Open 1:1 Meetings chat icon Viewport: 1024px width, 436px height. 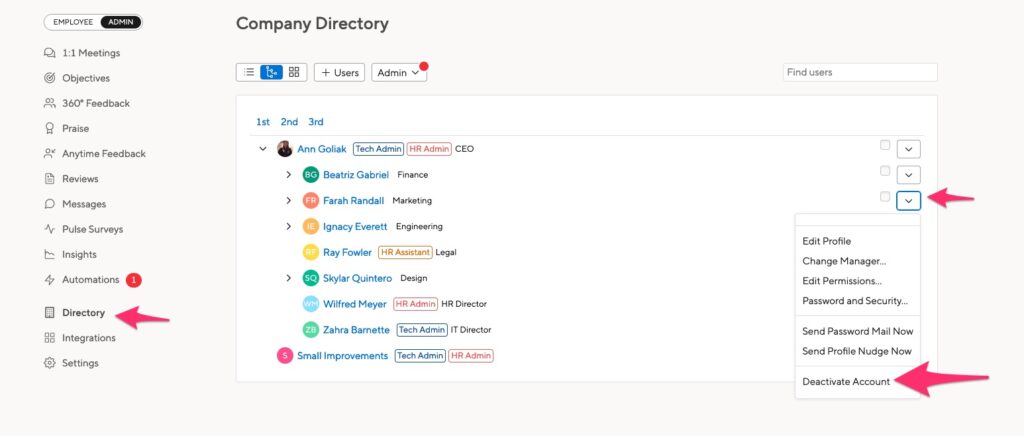[50, 53]
